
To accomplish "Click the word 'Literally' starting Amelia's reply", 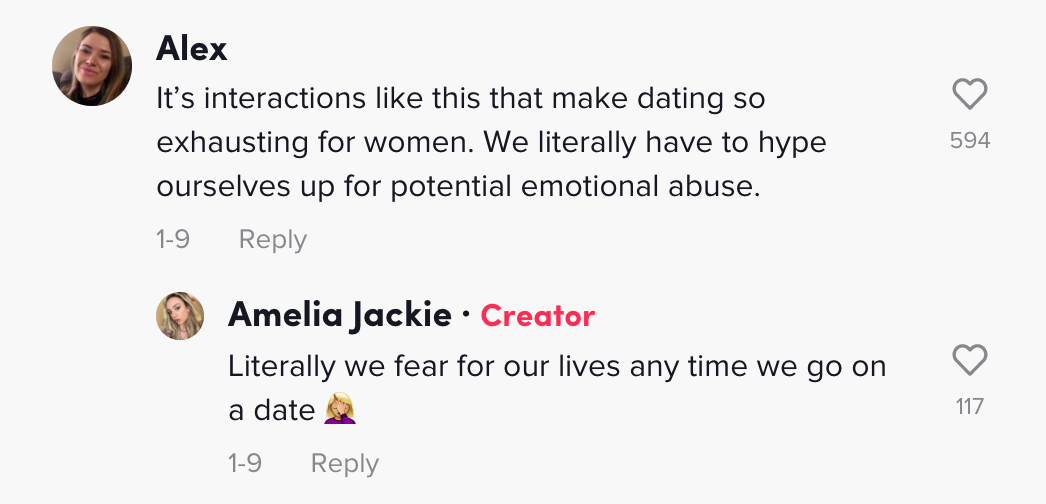I will tap(283, 367).
